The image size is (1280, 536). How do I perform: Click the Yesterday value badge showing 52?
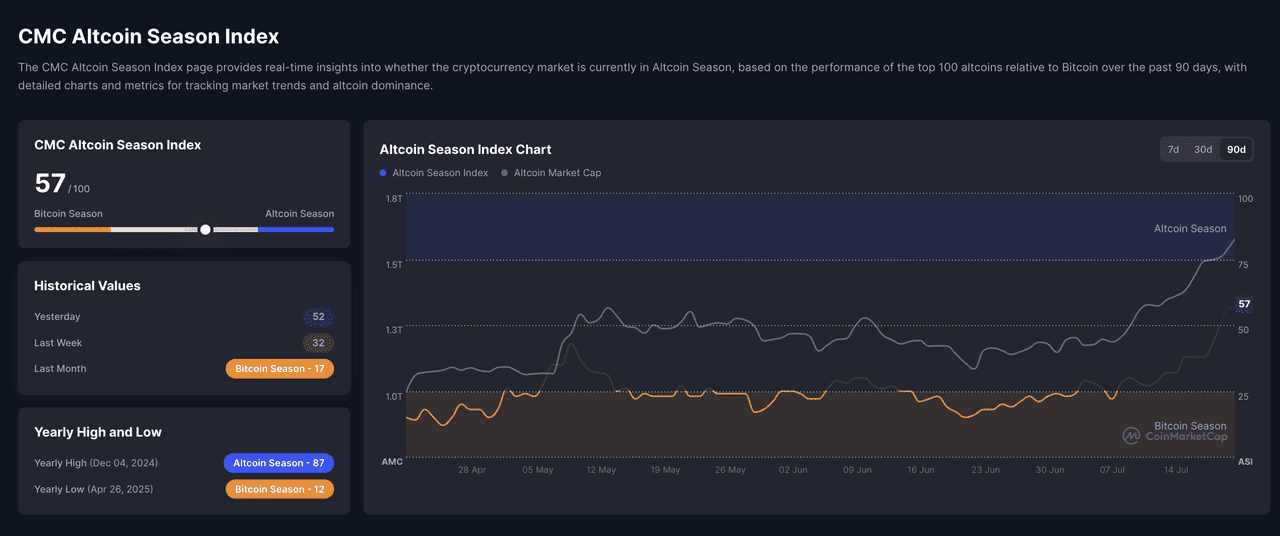point(318,317)
